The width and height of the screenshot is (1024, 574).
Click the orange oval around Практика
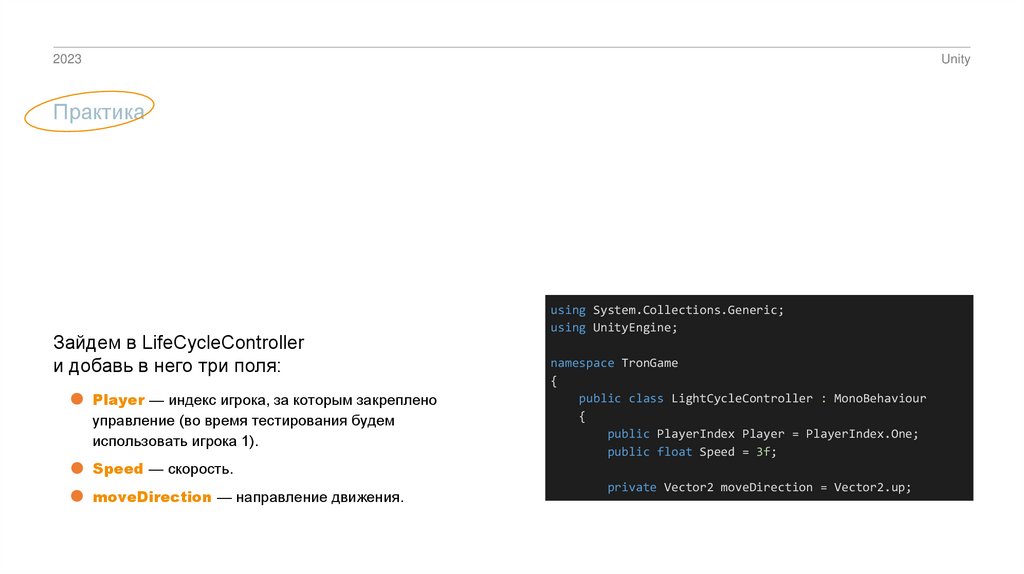pos(90,113)
